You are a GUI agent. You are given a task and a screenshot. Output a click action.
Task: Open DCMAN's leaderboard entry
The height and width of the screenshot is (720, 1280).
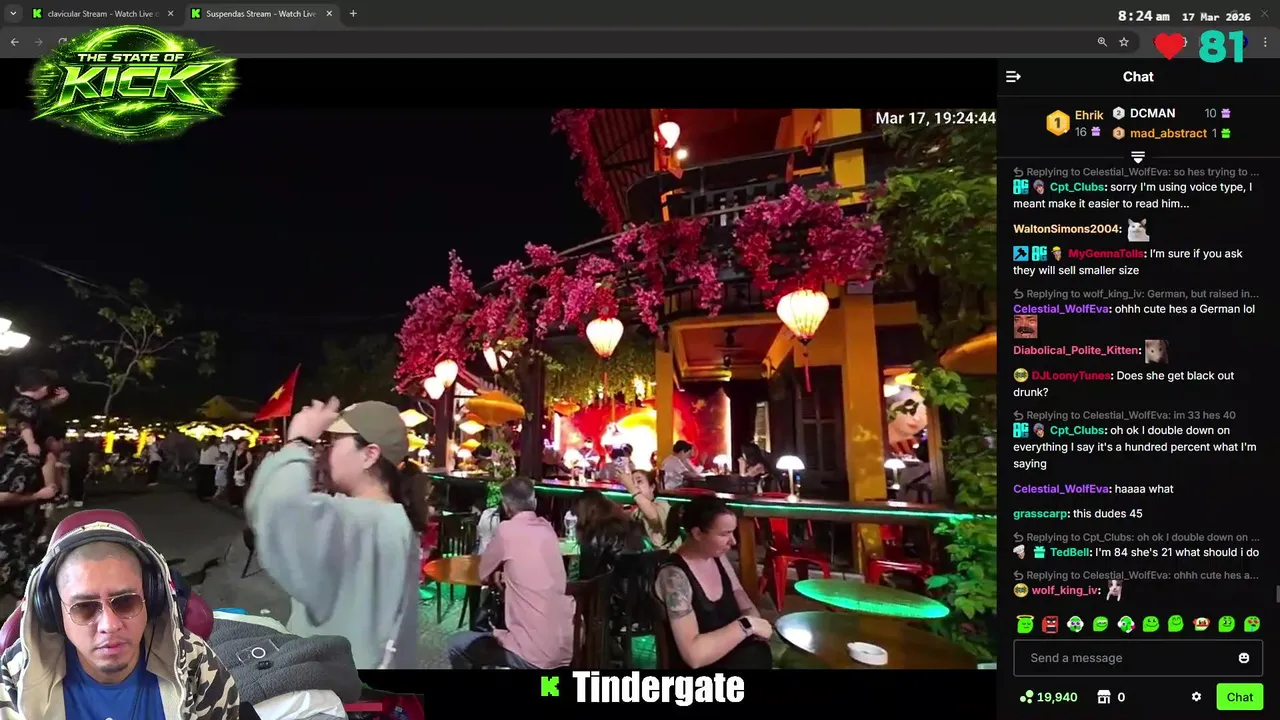pos(1152,113)
